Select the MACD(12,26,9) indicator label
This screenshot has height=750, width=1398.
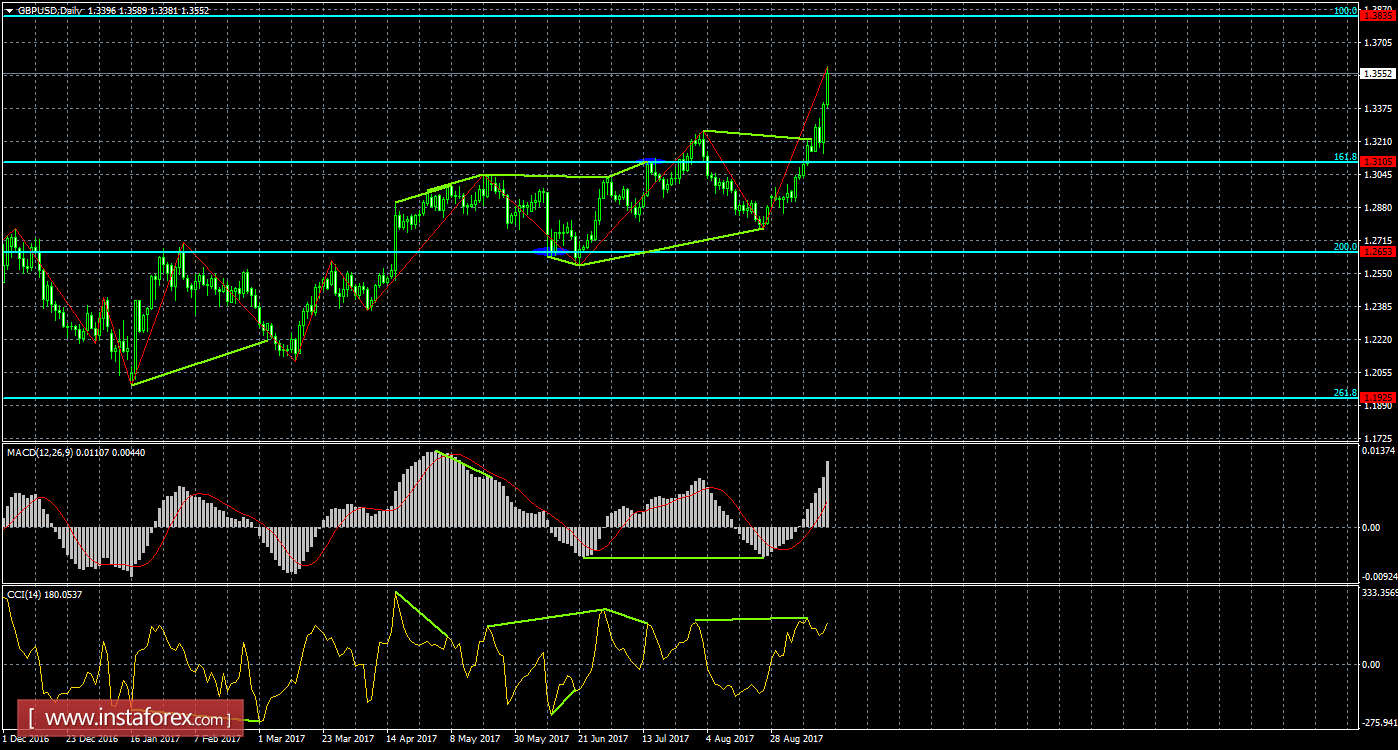click(x=60, y=450)
